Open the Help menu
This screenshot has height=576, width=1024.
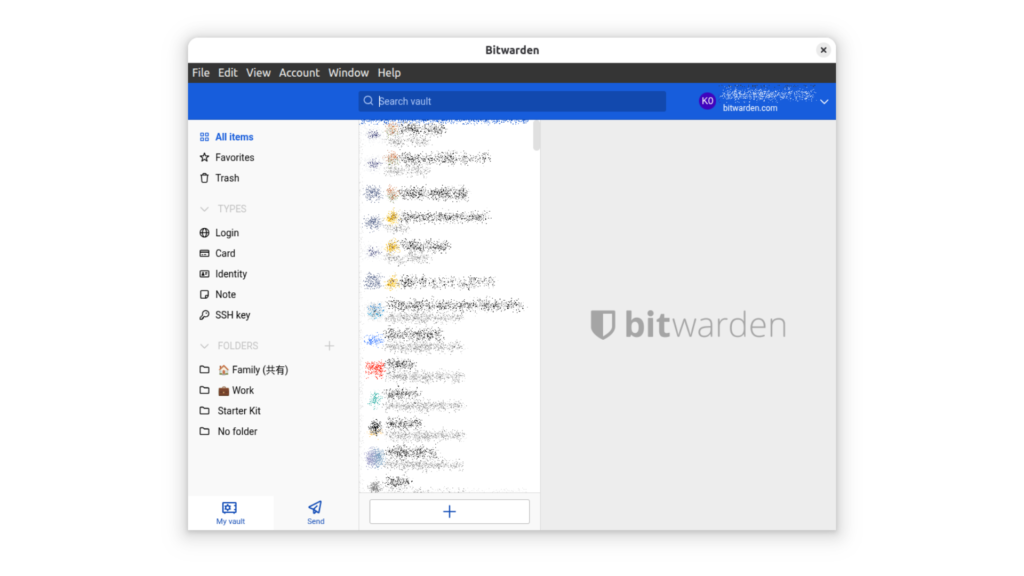click(389, 72)
